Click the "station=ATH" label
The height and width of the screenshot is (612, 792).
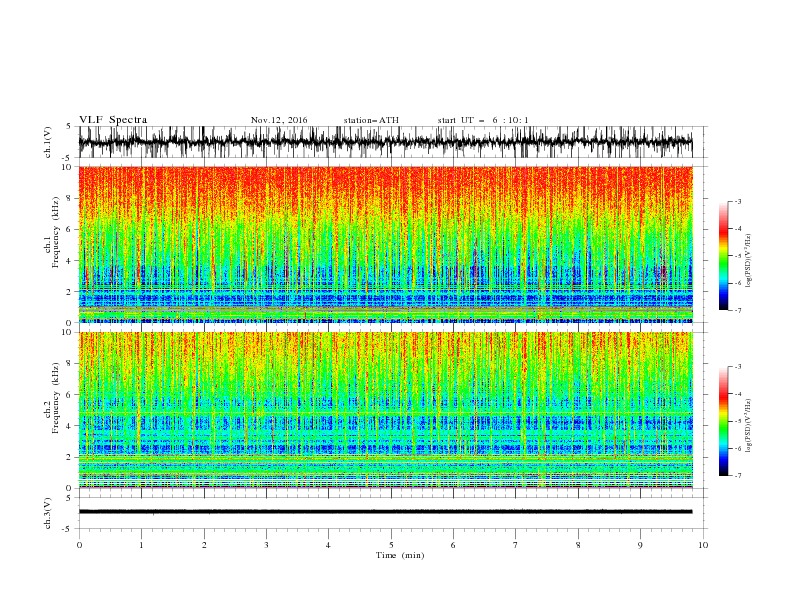pyautogui.click(x=371, y=120)
